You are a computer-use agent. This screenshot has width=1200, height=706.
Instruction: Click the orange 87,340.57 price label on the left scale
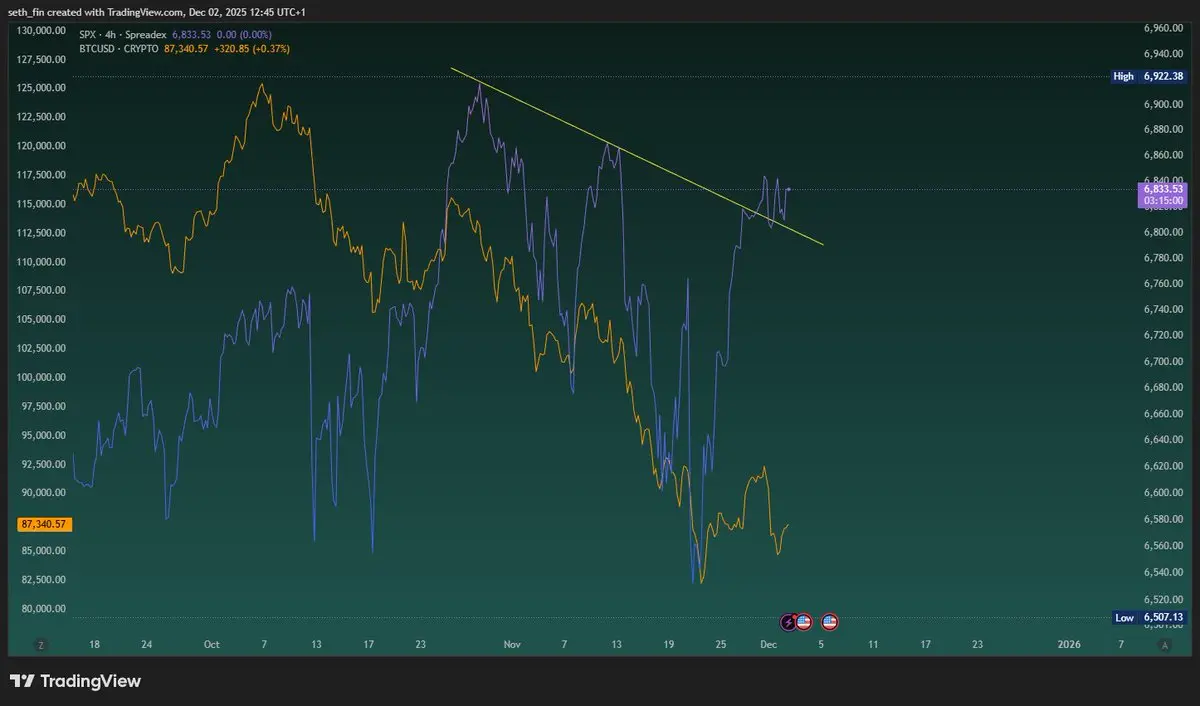tap(45, 524)
